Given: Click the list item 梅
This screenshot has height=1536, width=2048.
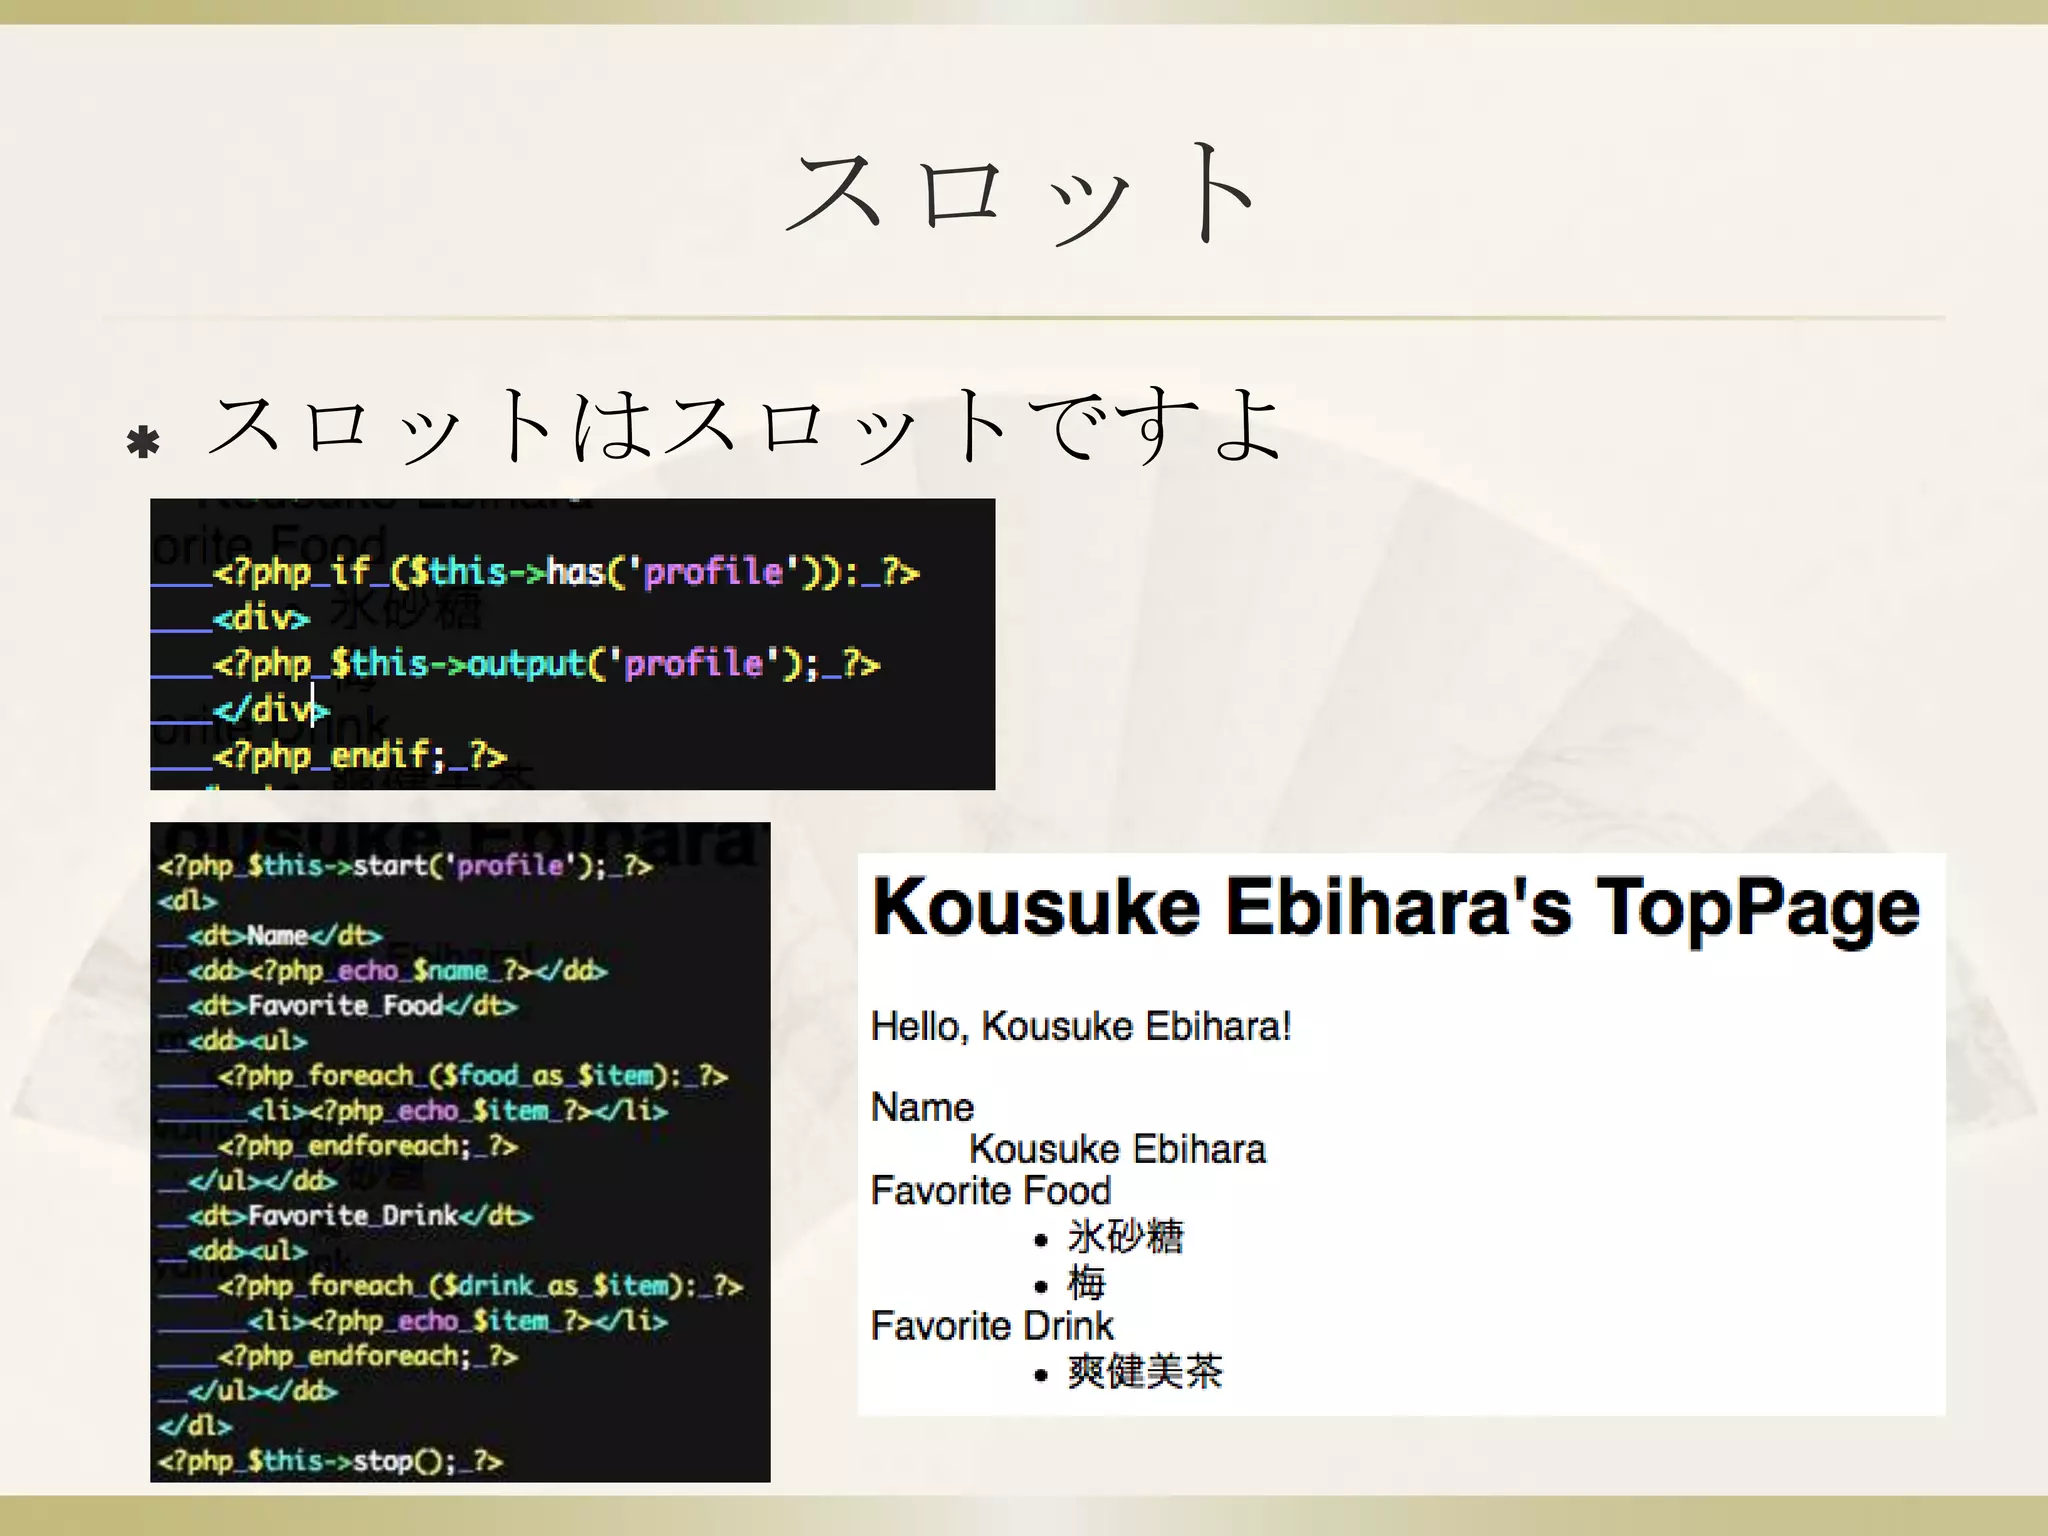Looking at the screenshot, I should 1086,1283.
